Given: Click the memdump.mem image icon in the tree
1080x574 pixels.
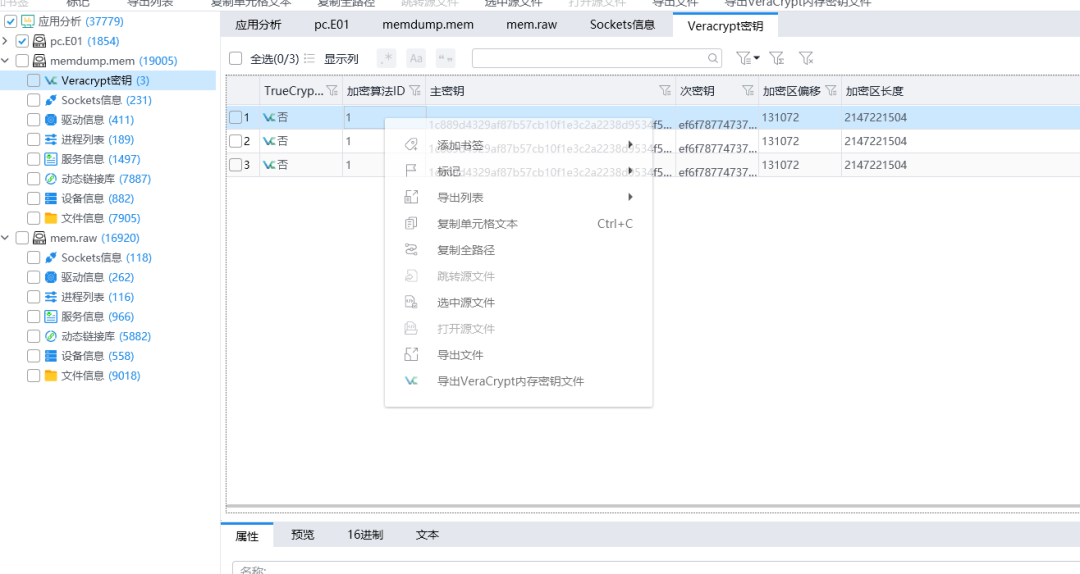Looking at the screenshot, I should pyautogui.click(x=39, y=61).
